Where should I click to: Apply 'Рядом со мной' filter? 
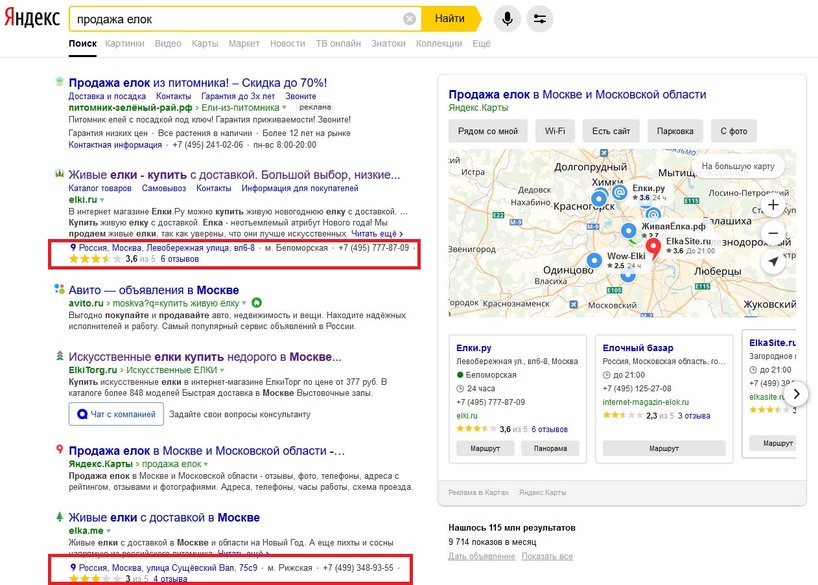tap(488, 131)
